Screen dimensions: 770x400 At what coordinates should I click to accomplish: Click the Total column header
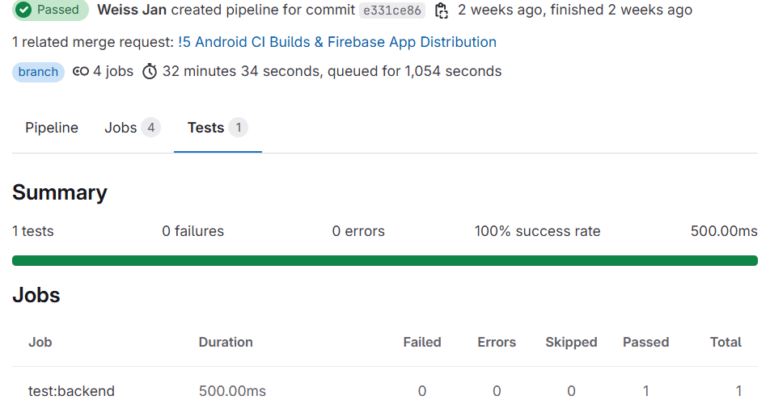[x=726, y=342]
